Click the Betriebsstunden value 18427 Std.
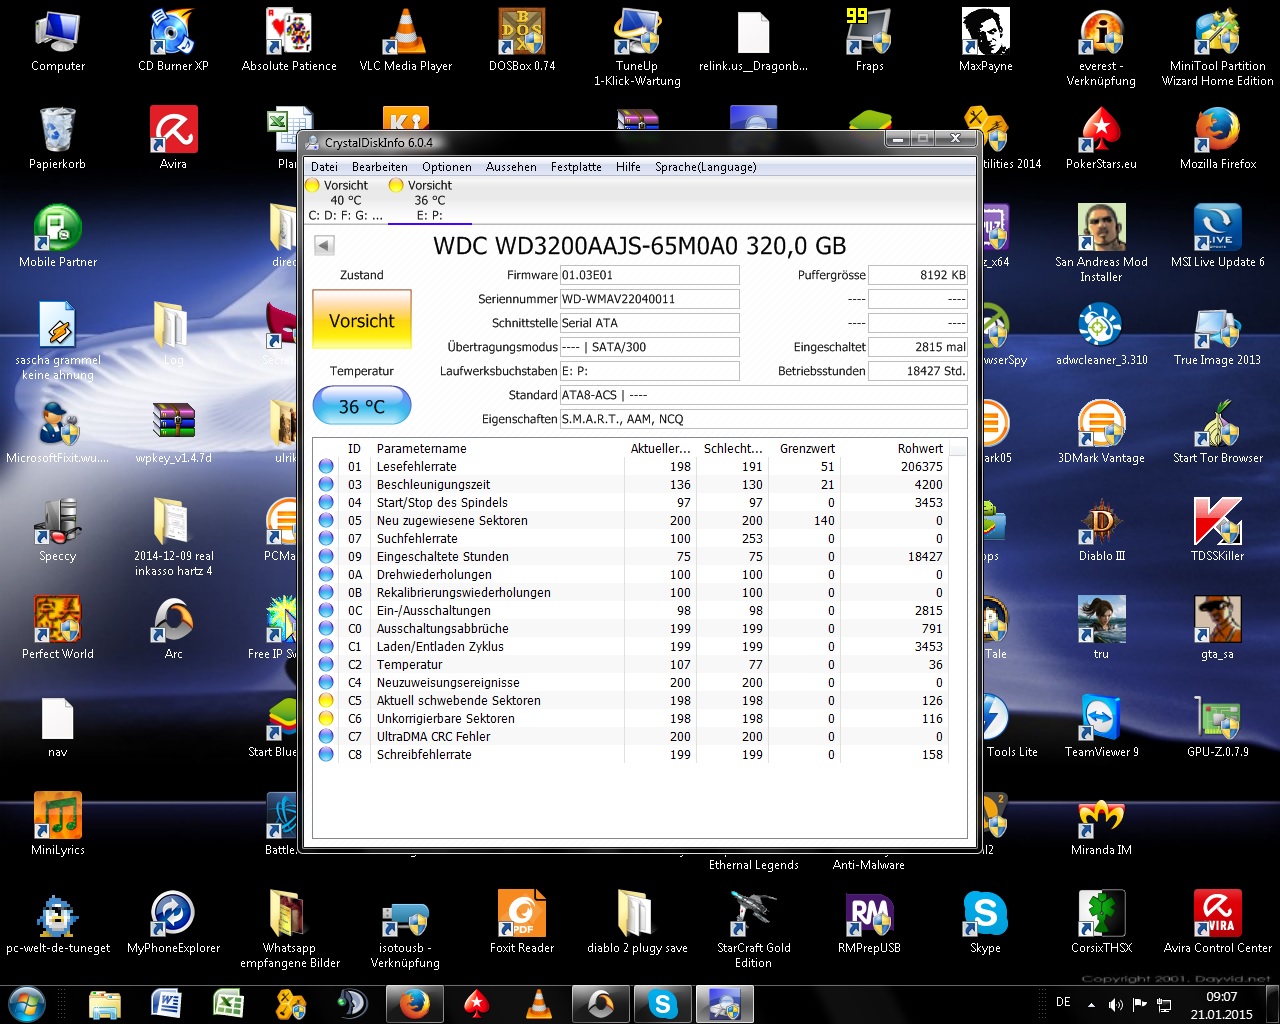The image size is (1280, 1024). pyautogui.click(x=917, y=371)
